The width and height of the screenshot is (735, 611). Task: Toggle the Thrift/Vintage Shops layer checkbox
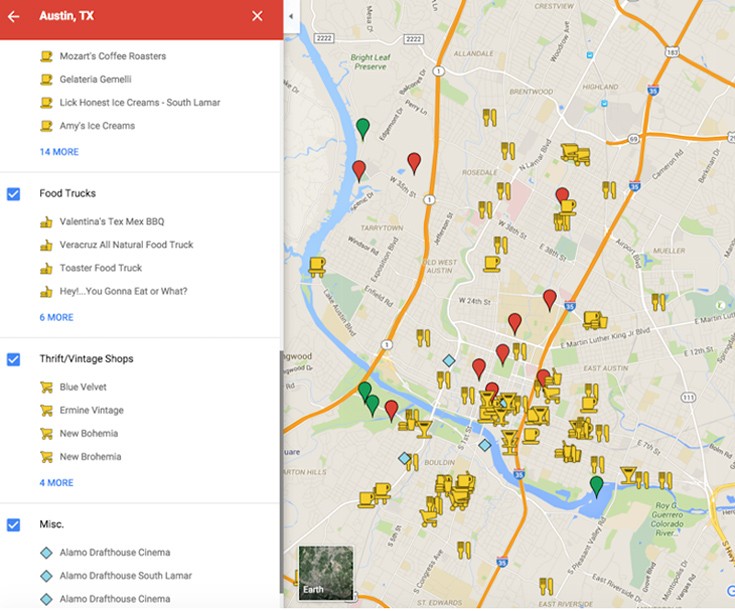point(14,359)
